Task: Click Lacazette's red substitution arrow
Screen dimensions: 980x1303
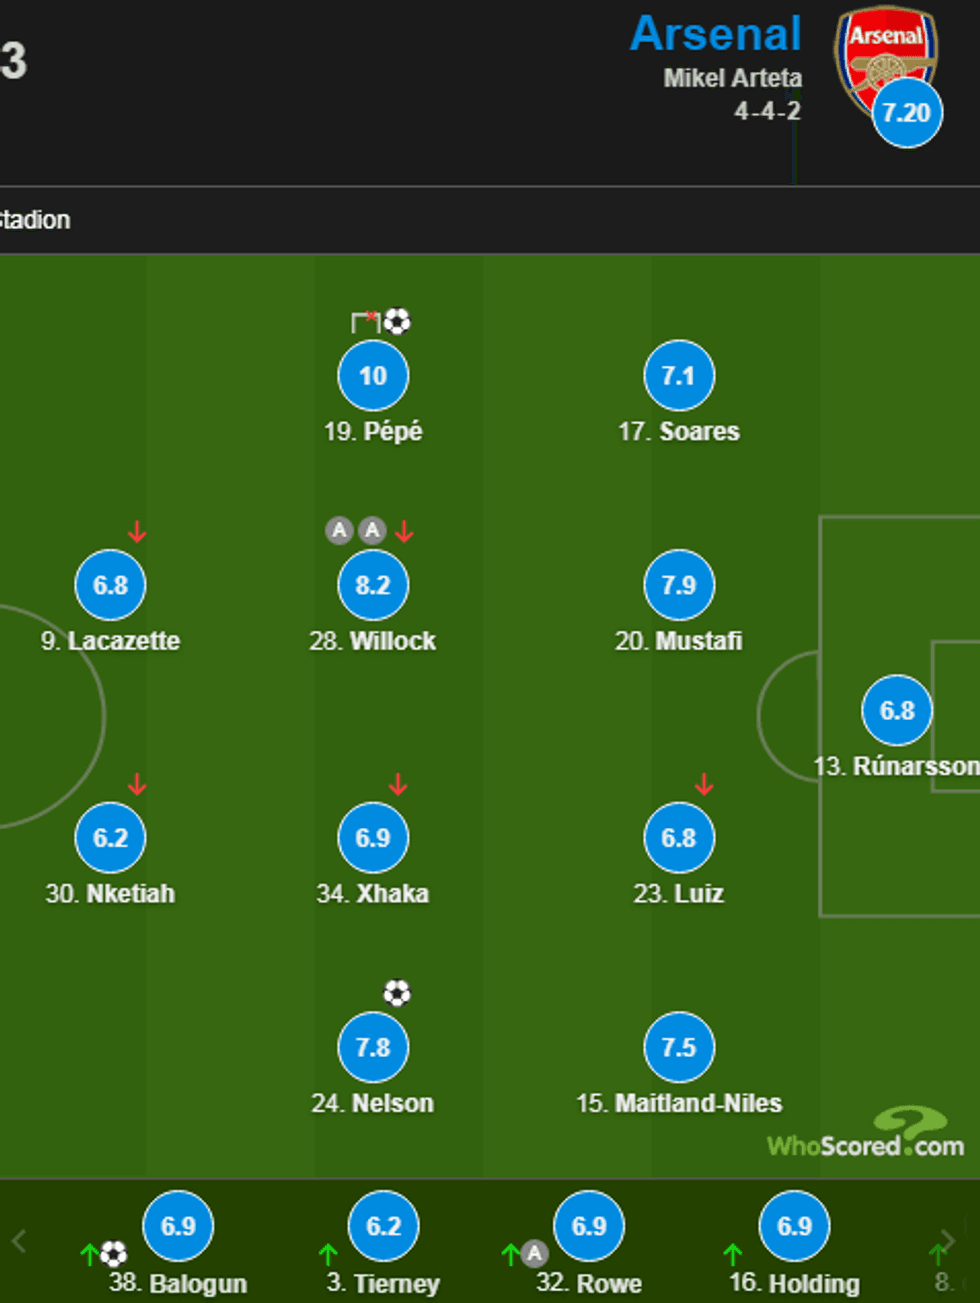Action: tap(137, 532)
